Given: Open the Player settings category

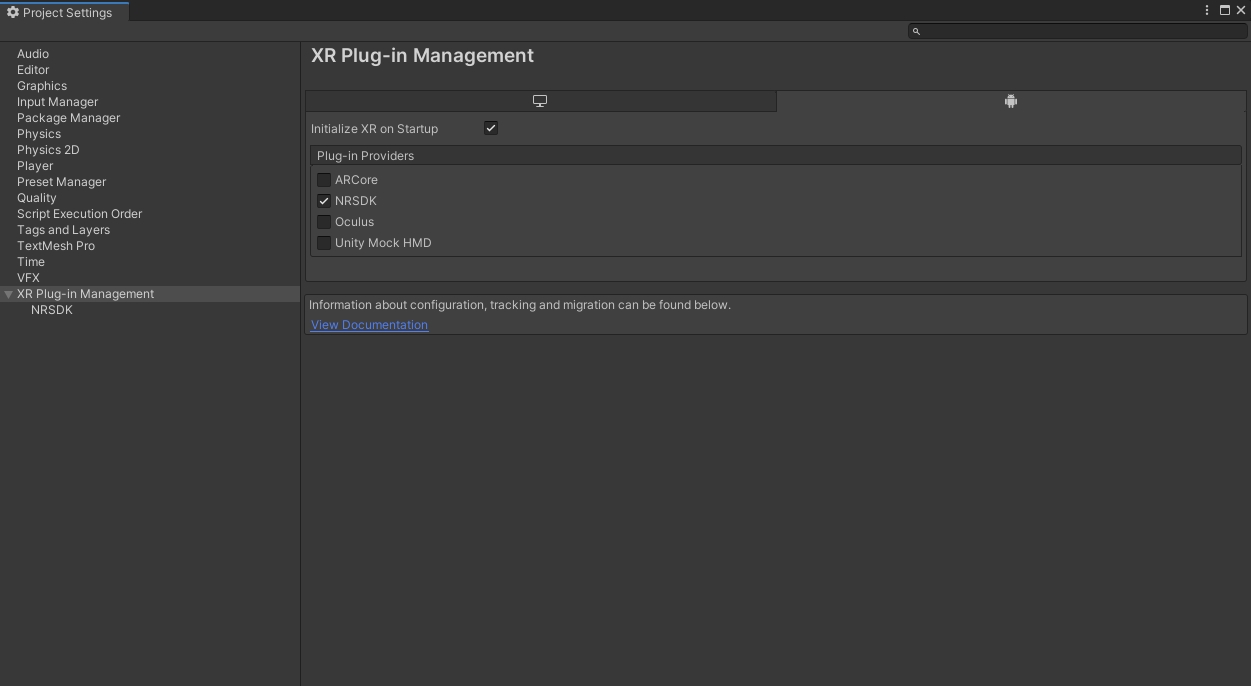Looking at the screenshot, I should (x=35, y=166).
